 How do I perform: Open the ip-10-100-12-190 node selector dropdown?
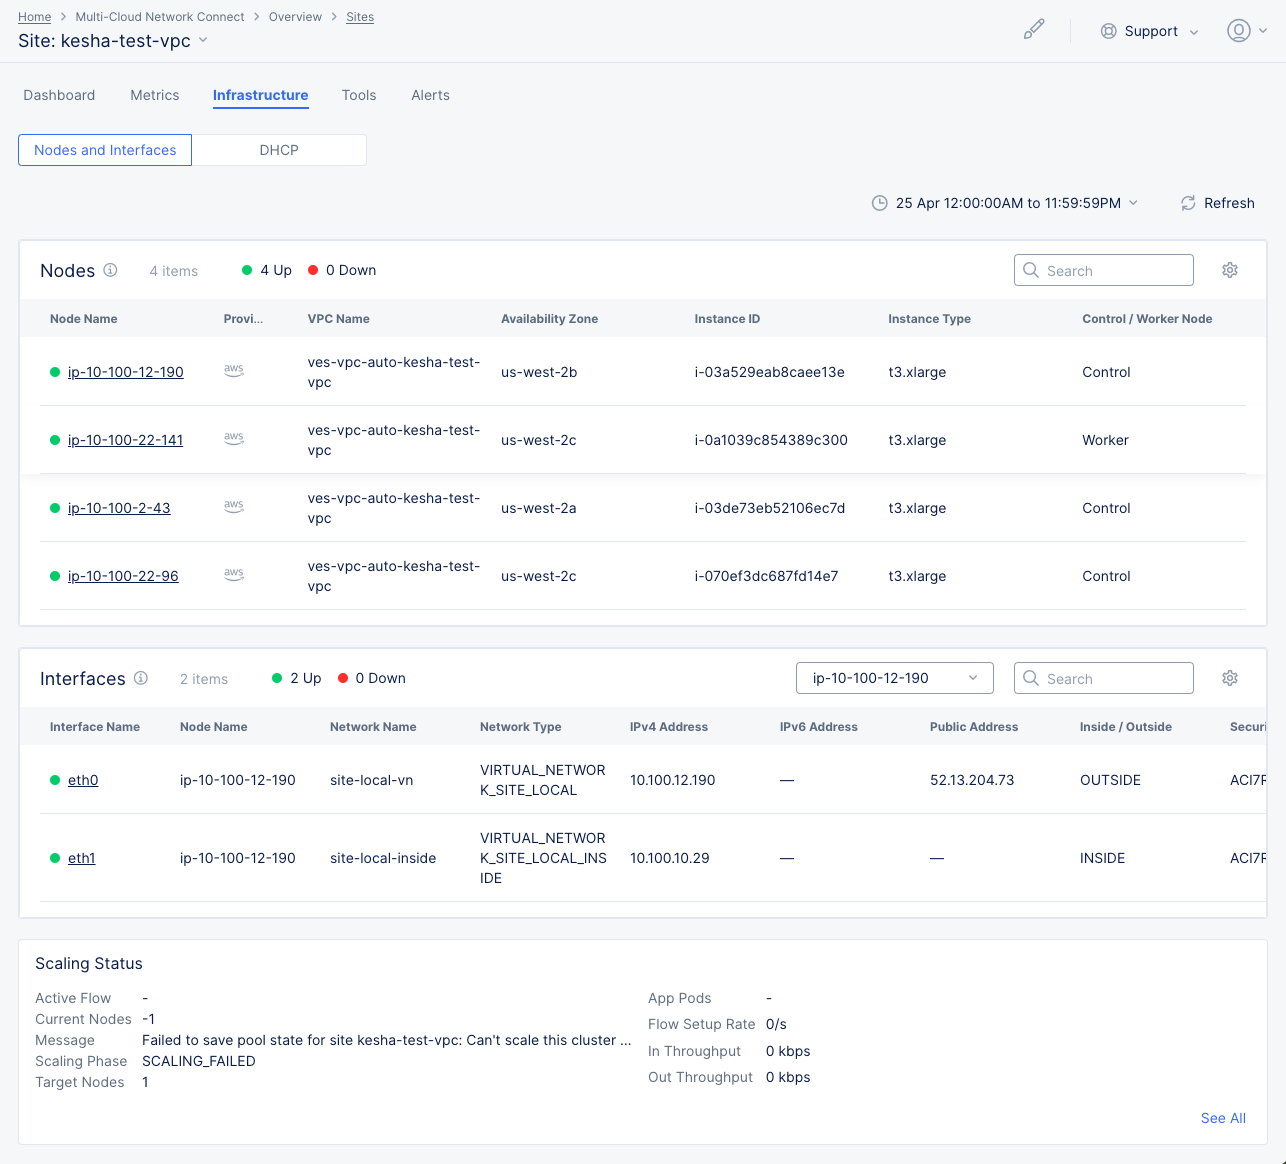(894, 678)
